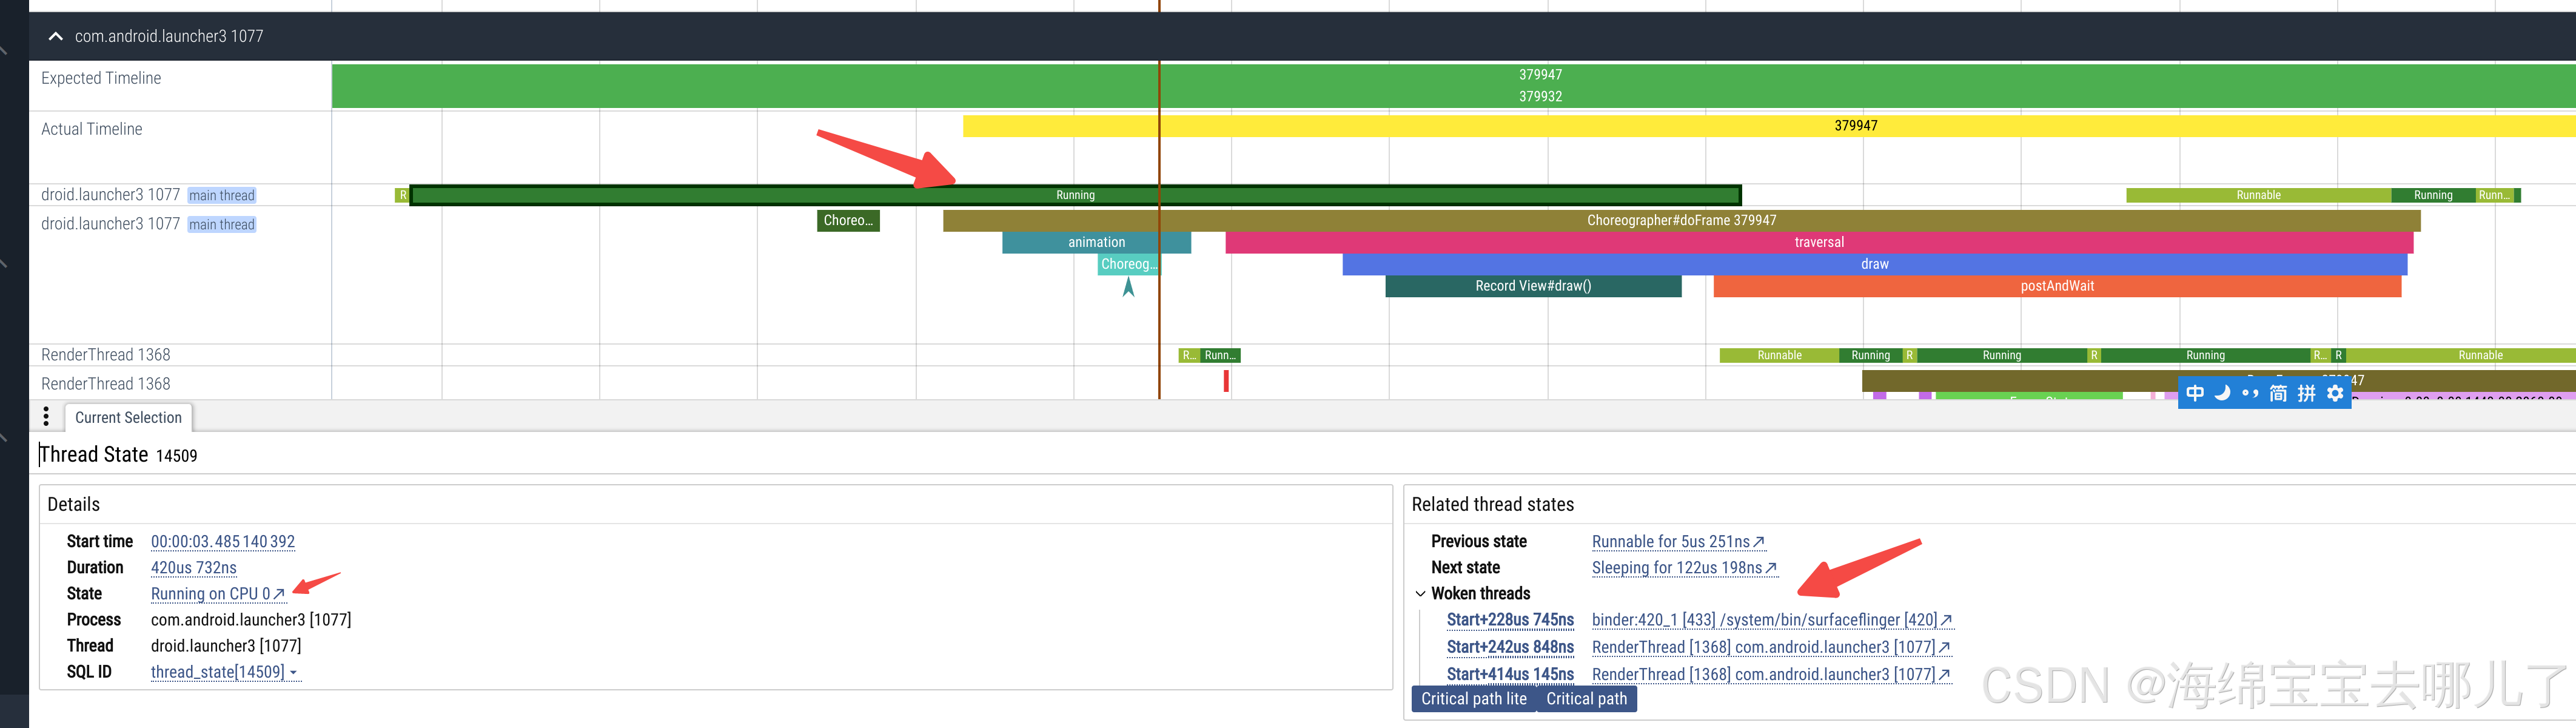Toggle 拼 pinyin input mode

coord(2306,393)
